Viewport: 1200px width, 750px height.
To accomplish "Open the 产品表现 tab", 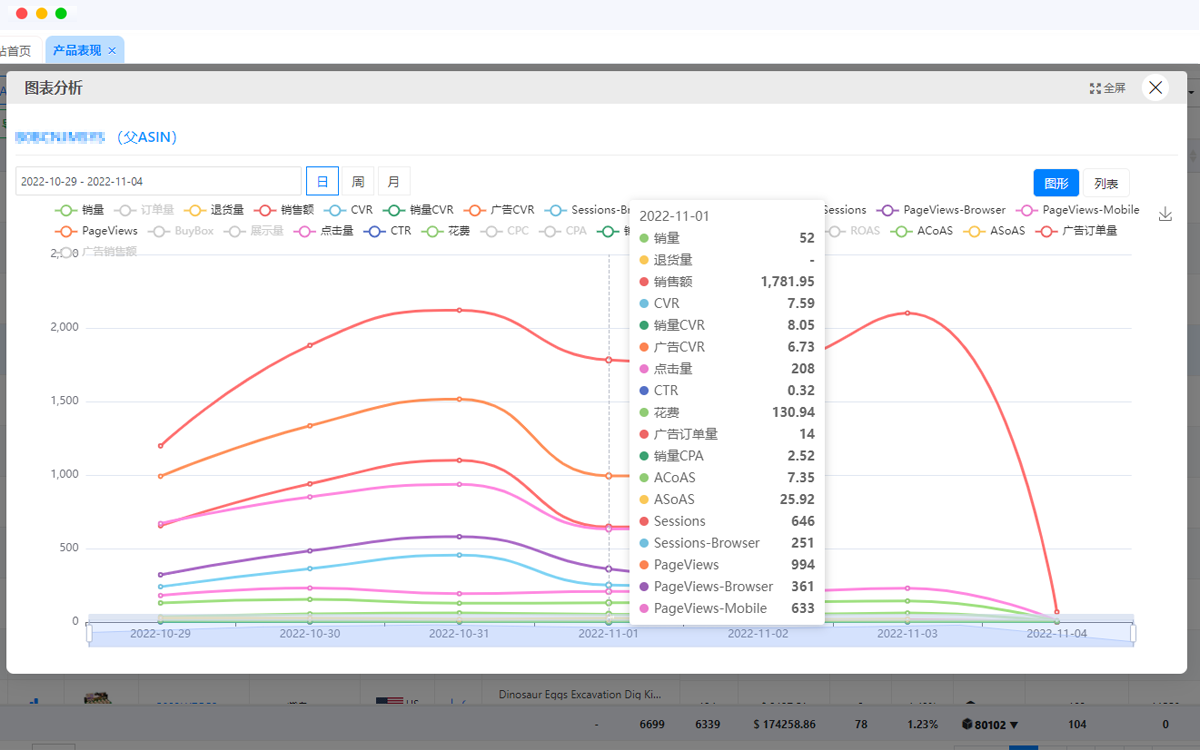I will pos(79,50).
